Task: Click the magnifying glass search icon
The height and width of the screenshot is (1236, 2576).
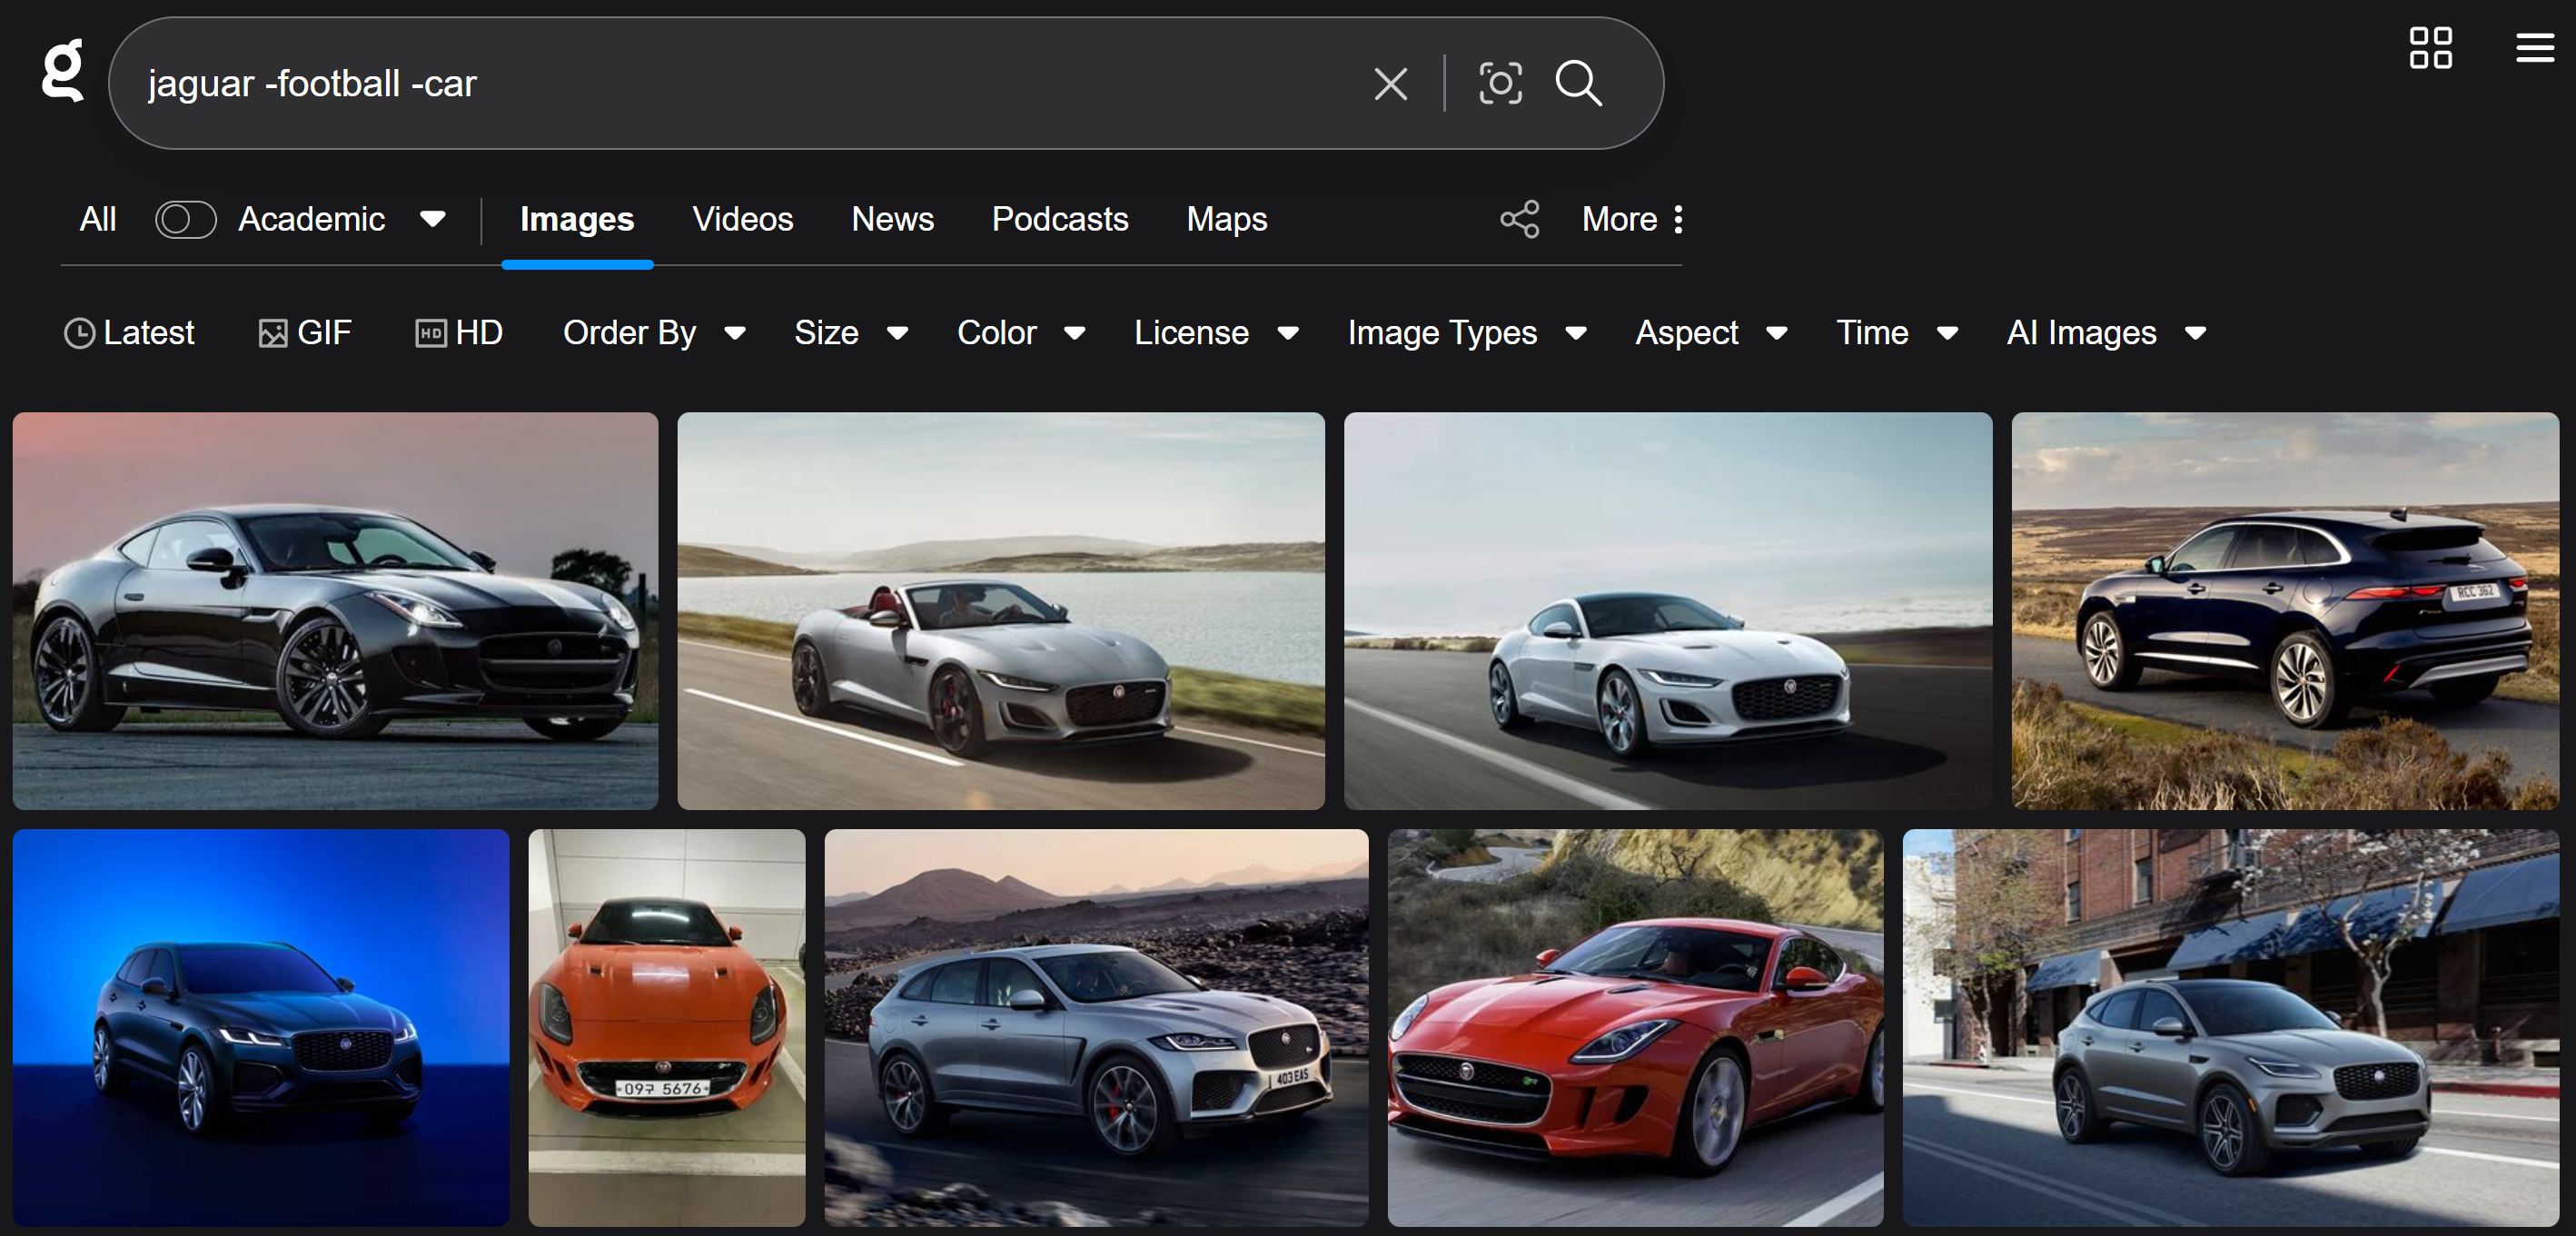Action: point(1578,84)
